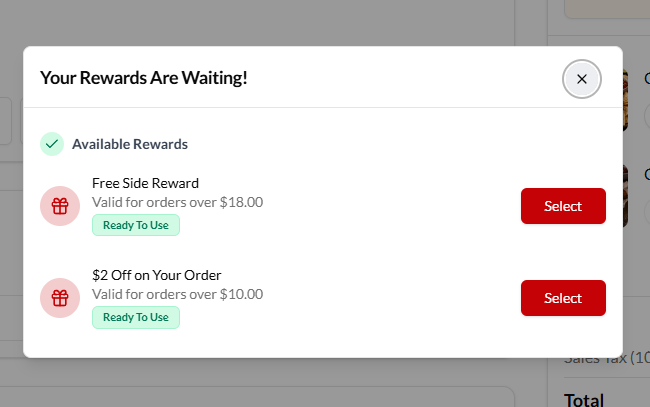Click "Valid for orders over $10.00" text

(177, 294)
